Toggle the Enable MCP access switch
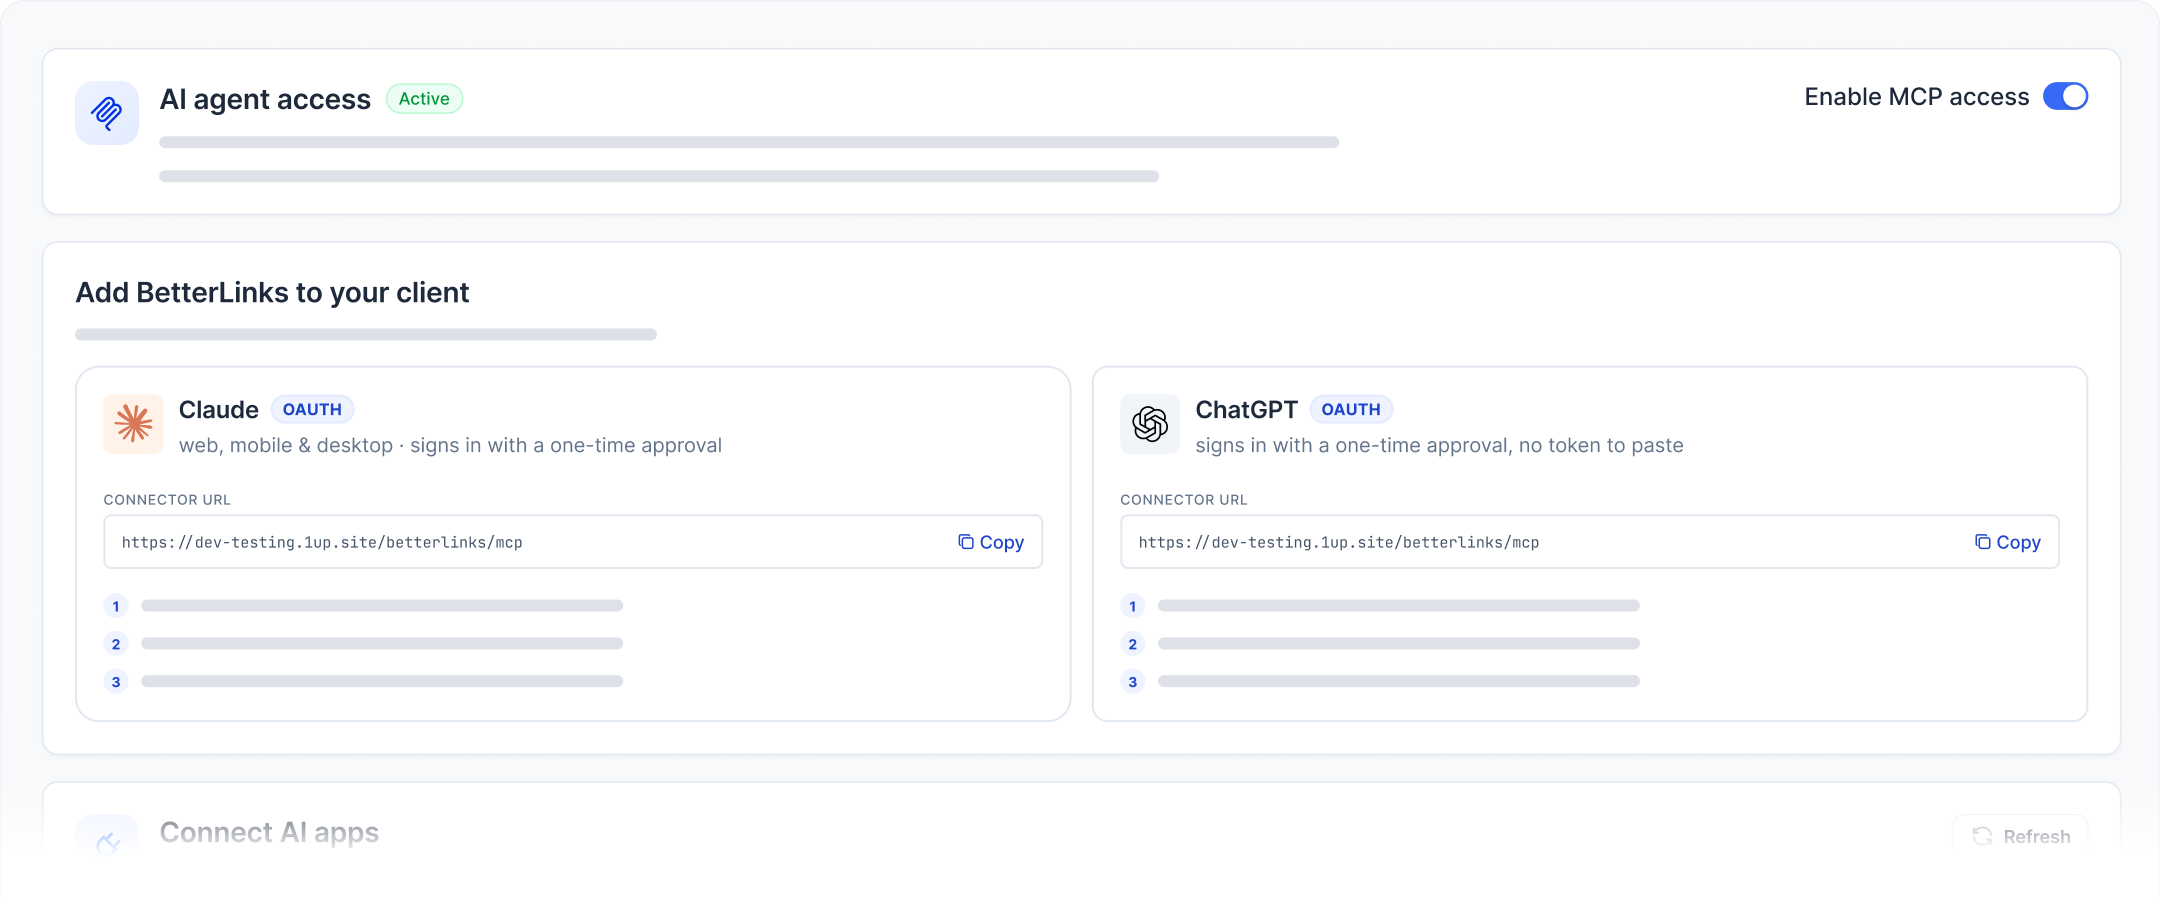2160x898 pixels. point(2065,96)
